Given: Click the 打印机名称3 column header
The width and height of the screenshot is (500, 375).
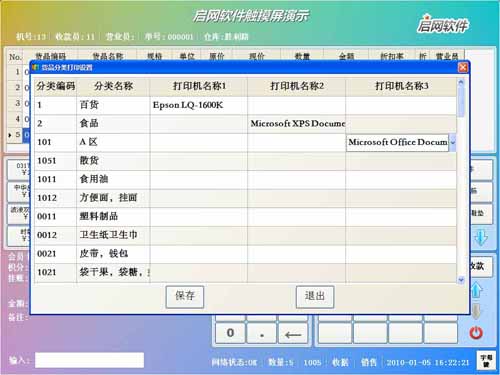Looking at the screenshot, I should pyautogui.click(x=401, y=87).
